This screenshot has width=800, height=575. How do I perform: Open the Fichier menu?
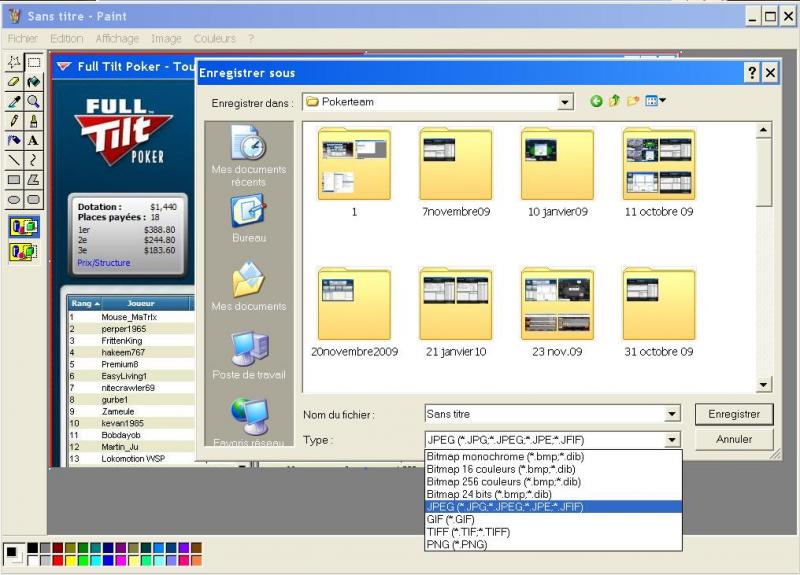click(22, 39)
